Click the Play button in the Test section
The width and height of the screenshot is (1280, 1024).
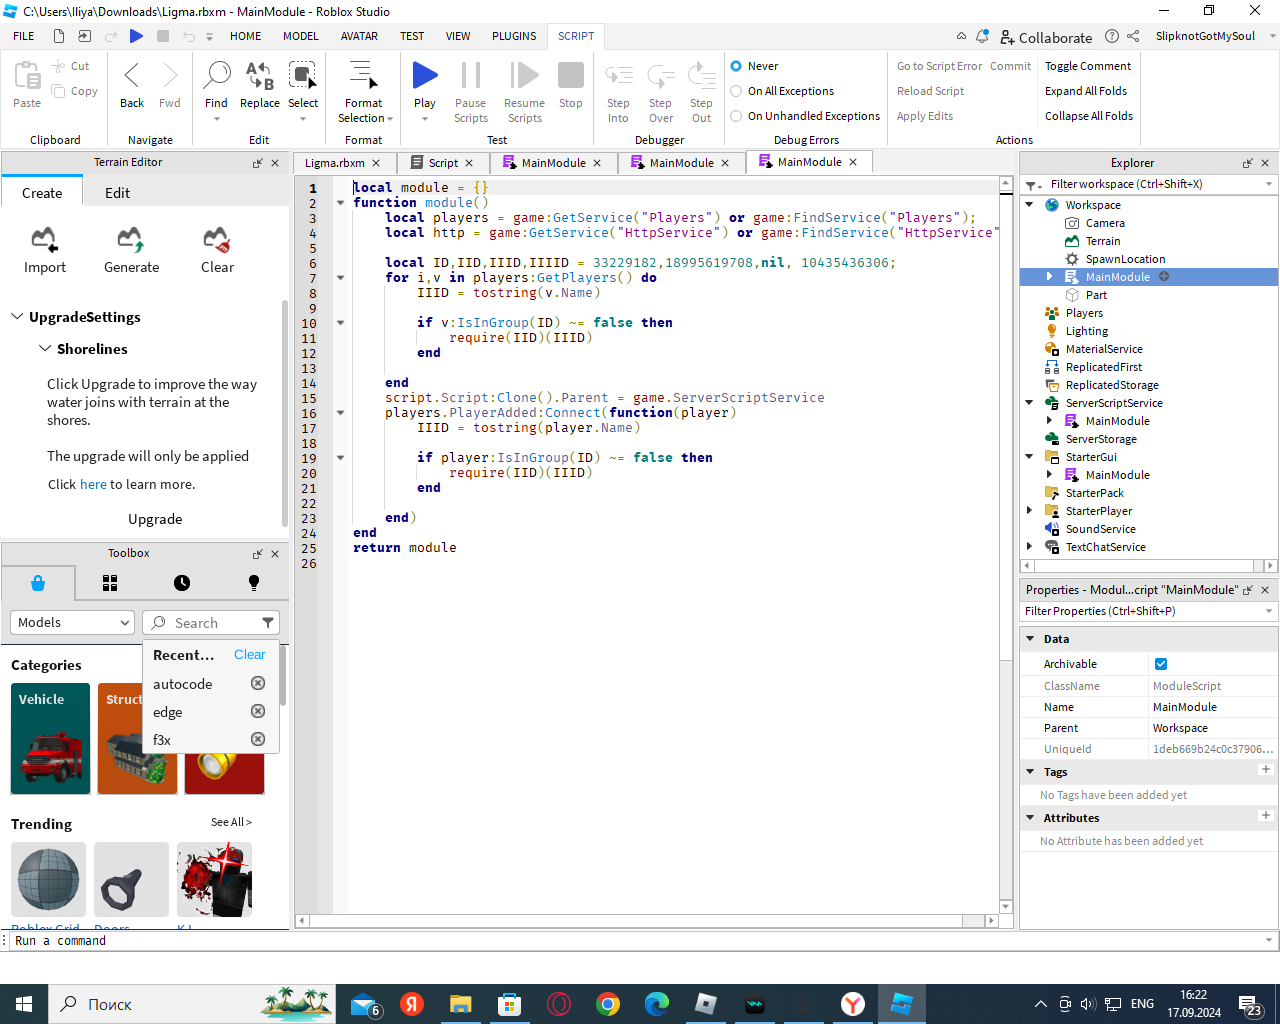click(x=425, y=76)
